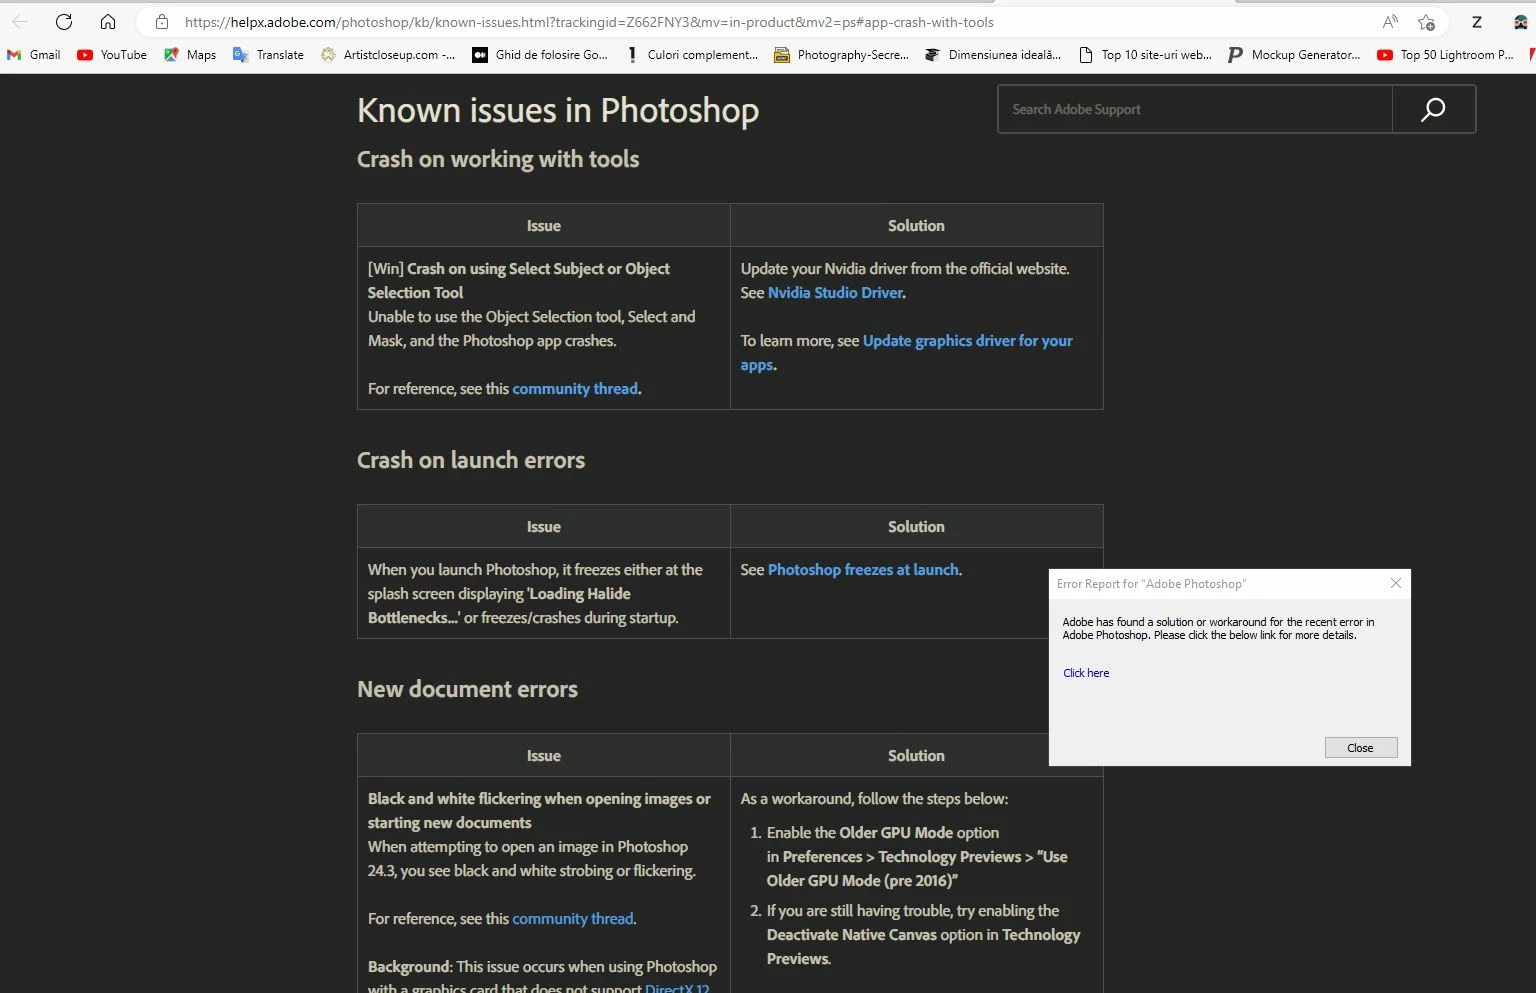The height and width of the screenshot is (993, 1536).
Task: Focus the Search Adobe Support field
Action: tap(1195, 109)
